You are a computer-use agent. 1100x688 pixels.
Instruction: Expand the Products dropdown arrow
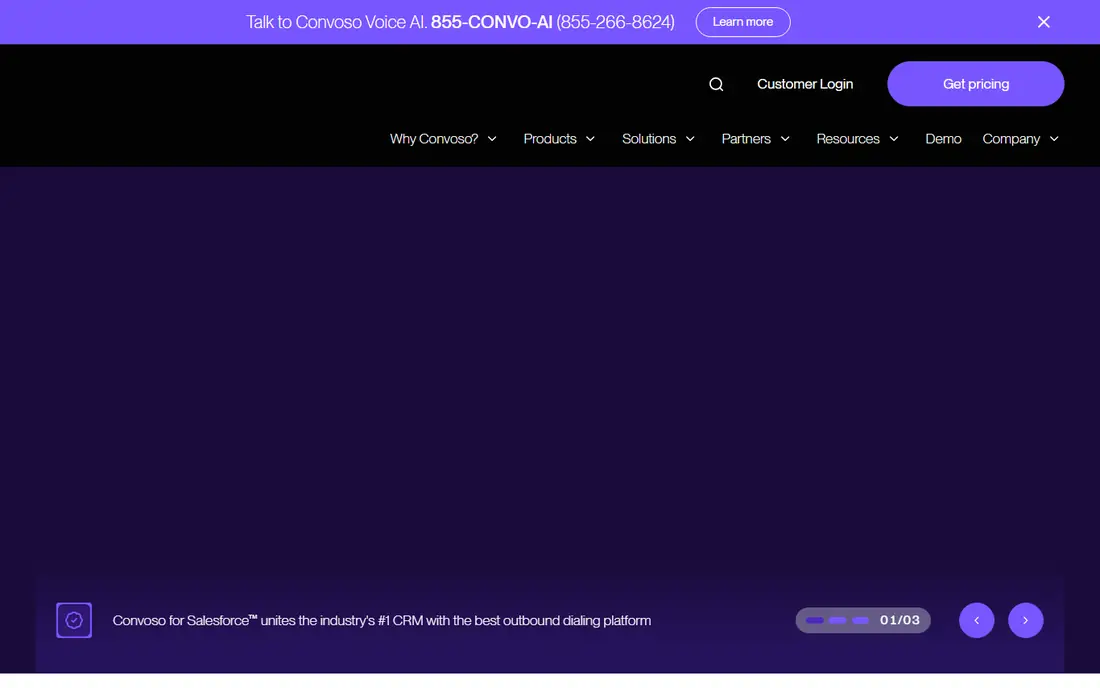590,139
